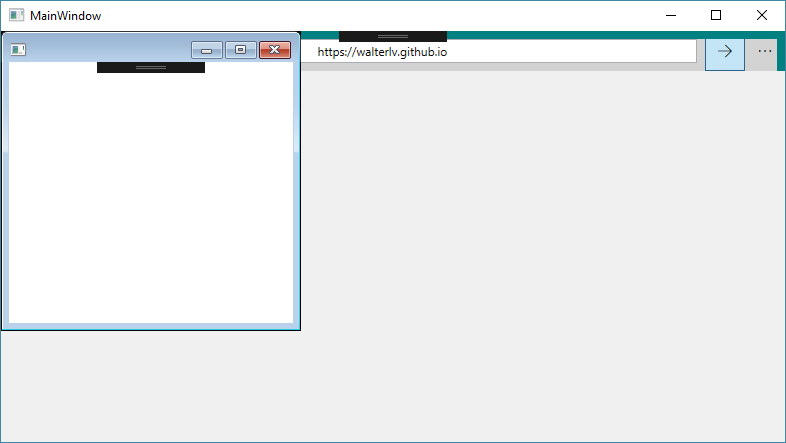Click the child window's title bar icon
The width and height of the screenshot is (786, 443).
(18, 50)
